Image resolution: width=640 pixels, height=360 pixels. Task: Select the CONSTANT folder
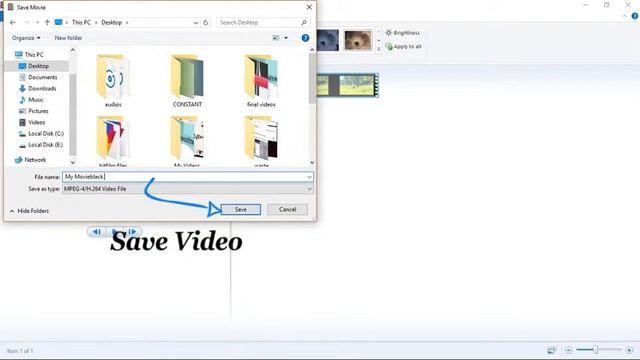(x=187, y=81)
